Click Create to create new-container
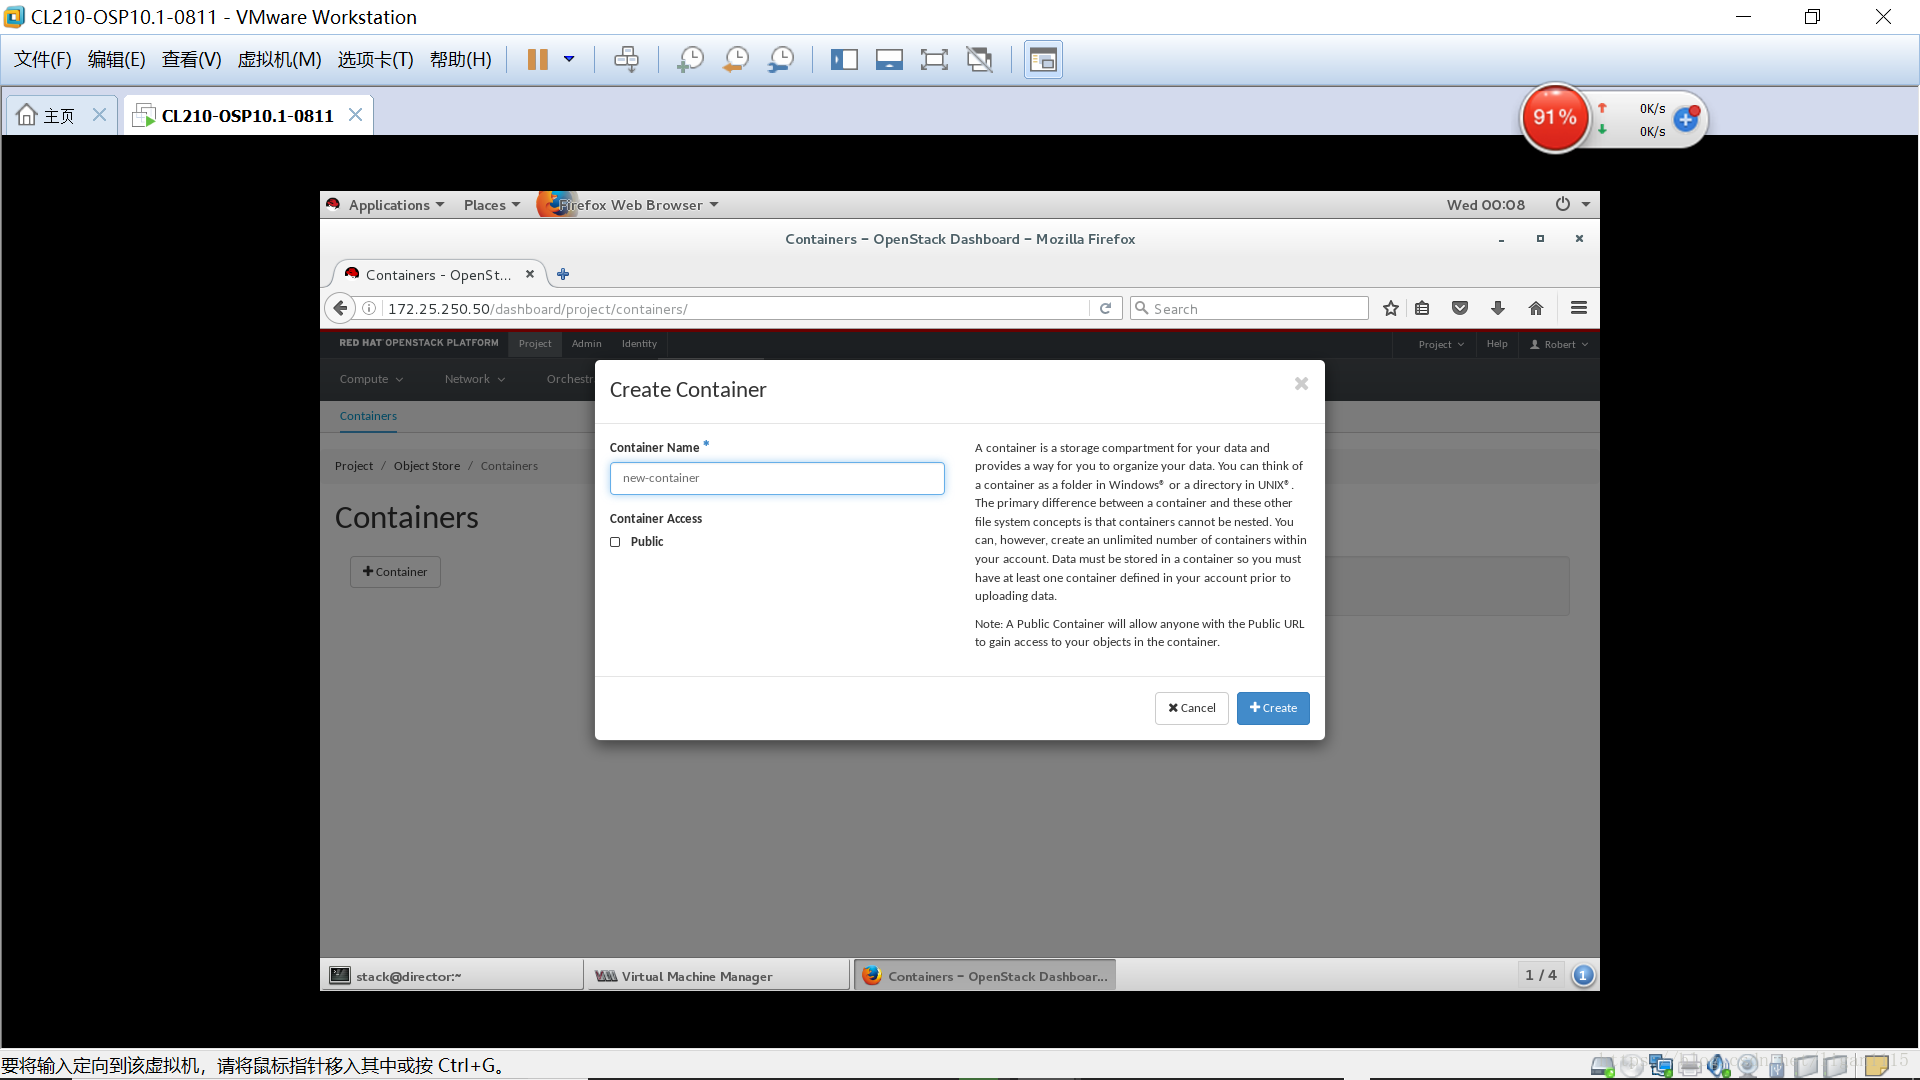1920x1080 pixels. point(1272,708)
